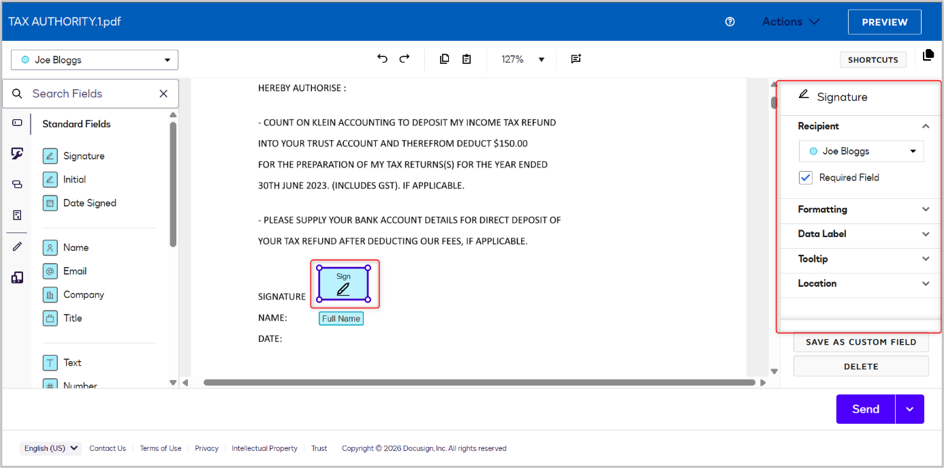
Task: Select the standard fields sidebar icon
Action: tap(17, 123)
